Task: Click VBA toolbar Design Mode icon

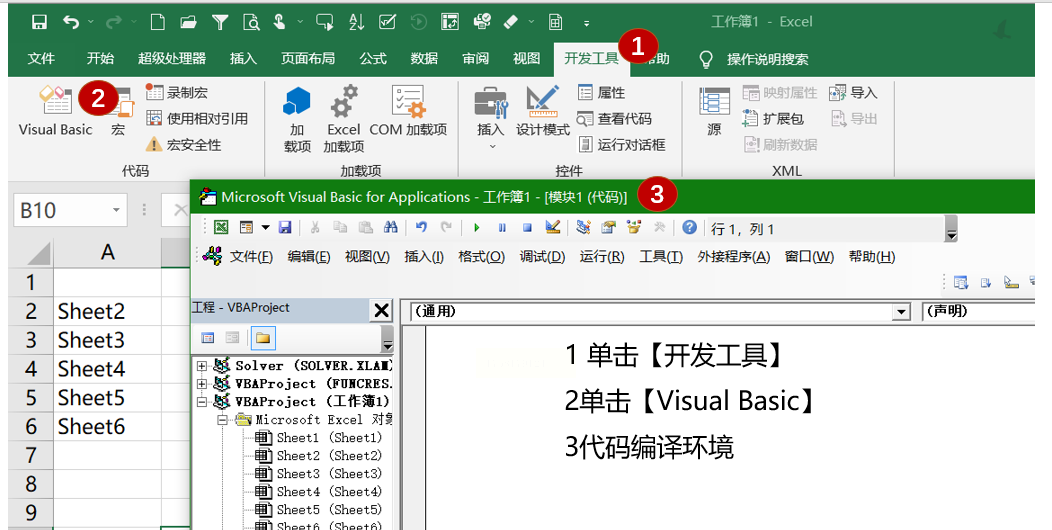Action: tap(553, 227)
